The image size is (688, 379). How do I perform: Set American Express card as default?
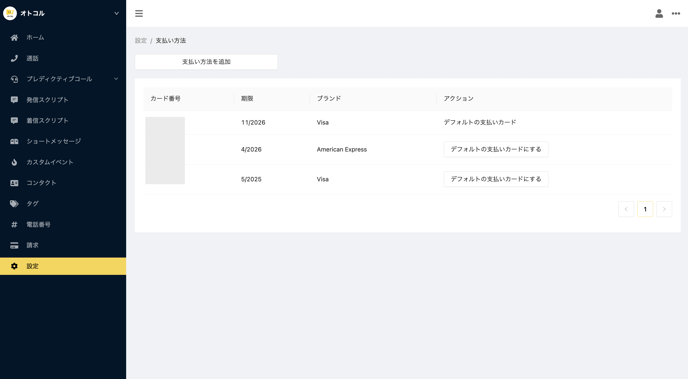tap(496, 150)
